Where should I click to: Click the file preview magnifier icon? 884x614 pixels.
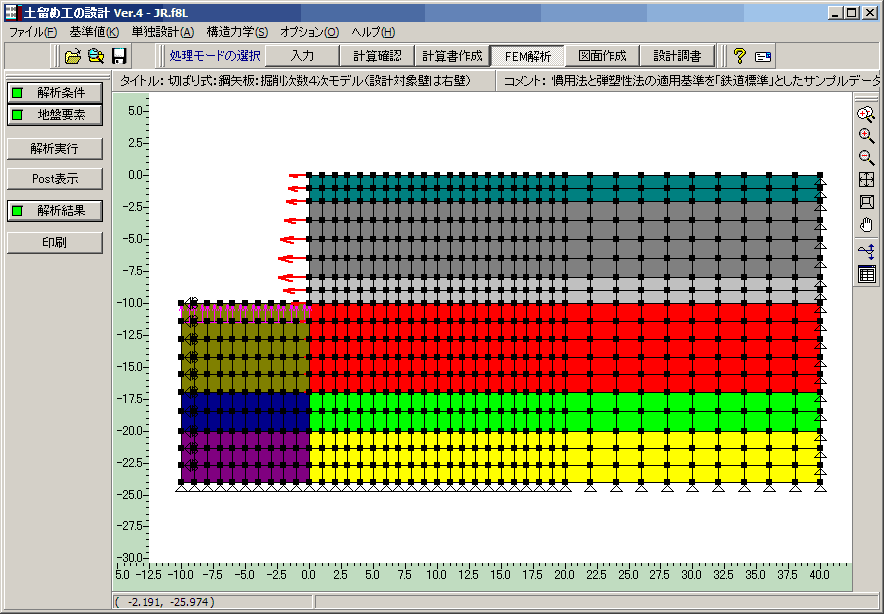click(96, 56)
